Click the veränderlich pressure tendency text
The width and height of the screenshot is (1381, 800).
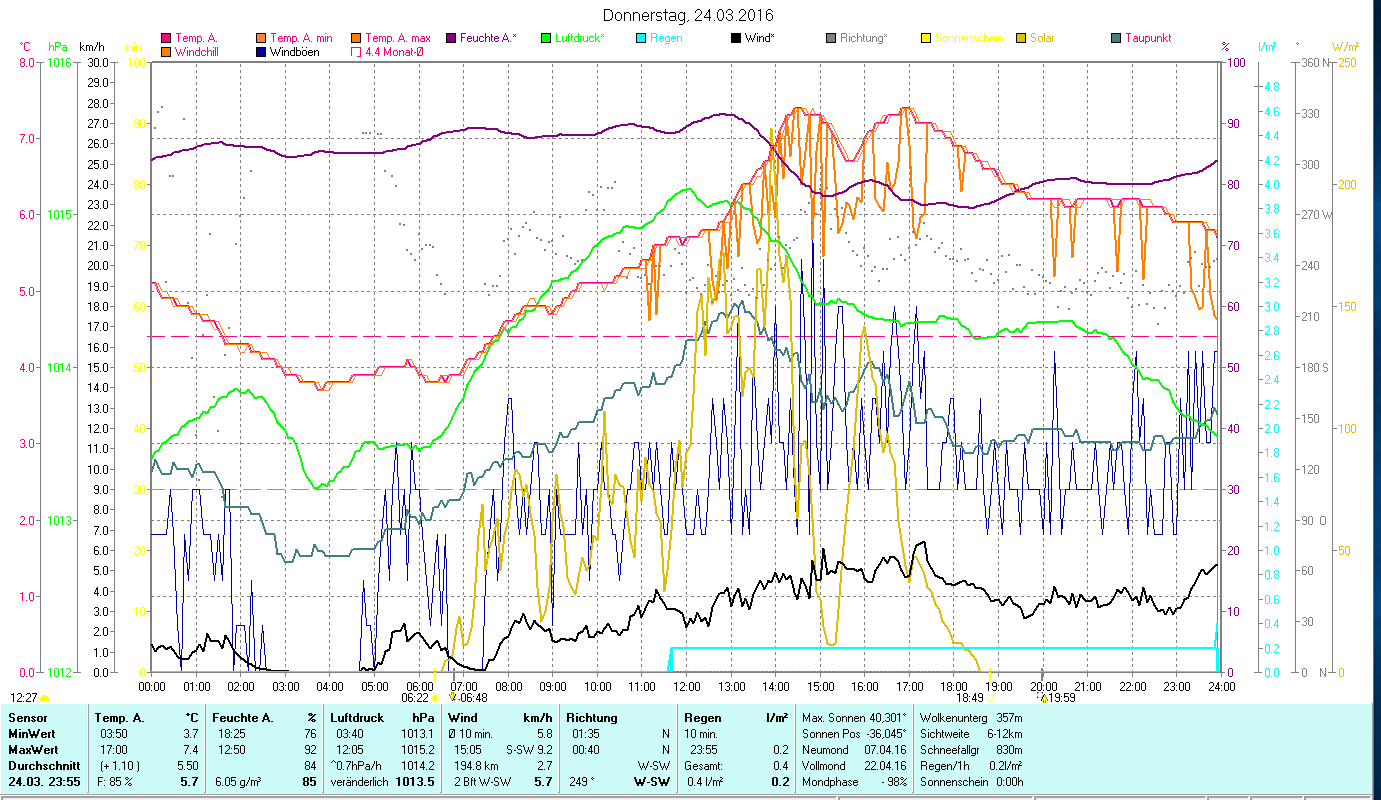pos(360,781)
